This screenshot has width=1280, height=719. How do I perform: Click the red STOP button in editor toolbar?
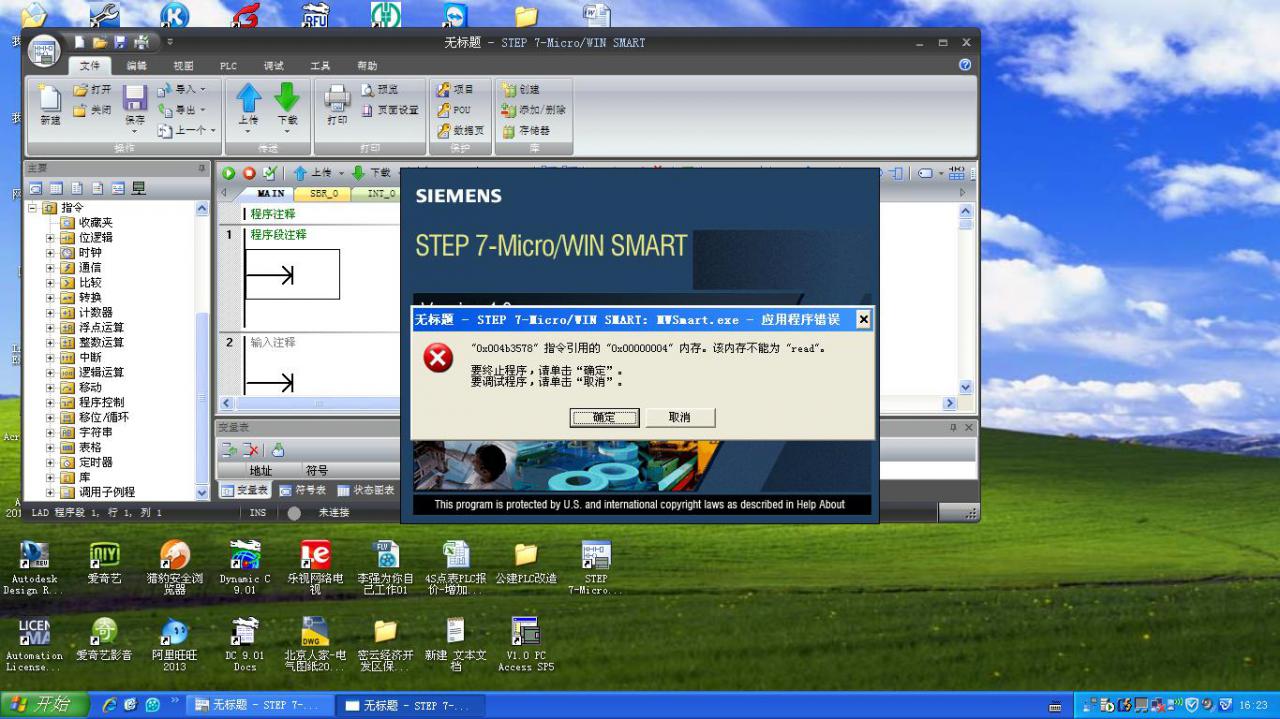coord(249,173)
